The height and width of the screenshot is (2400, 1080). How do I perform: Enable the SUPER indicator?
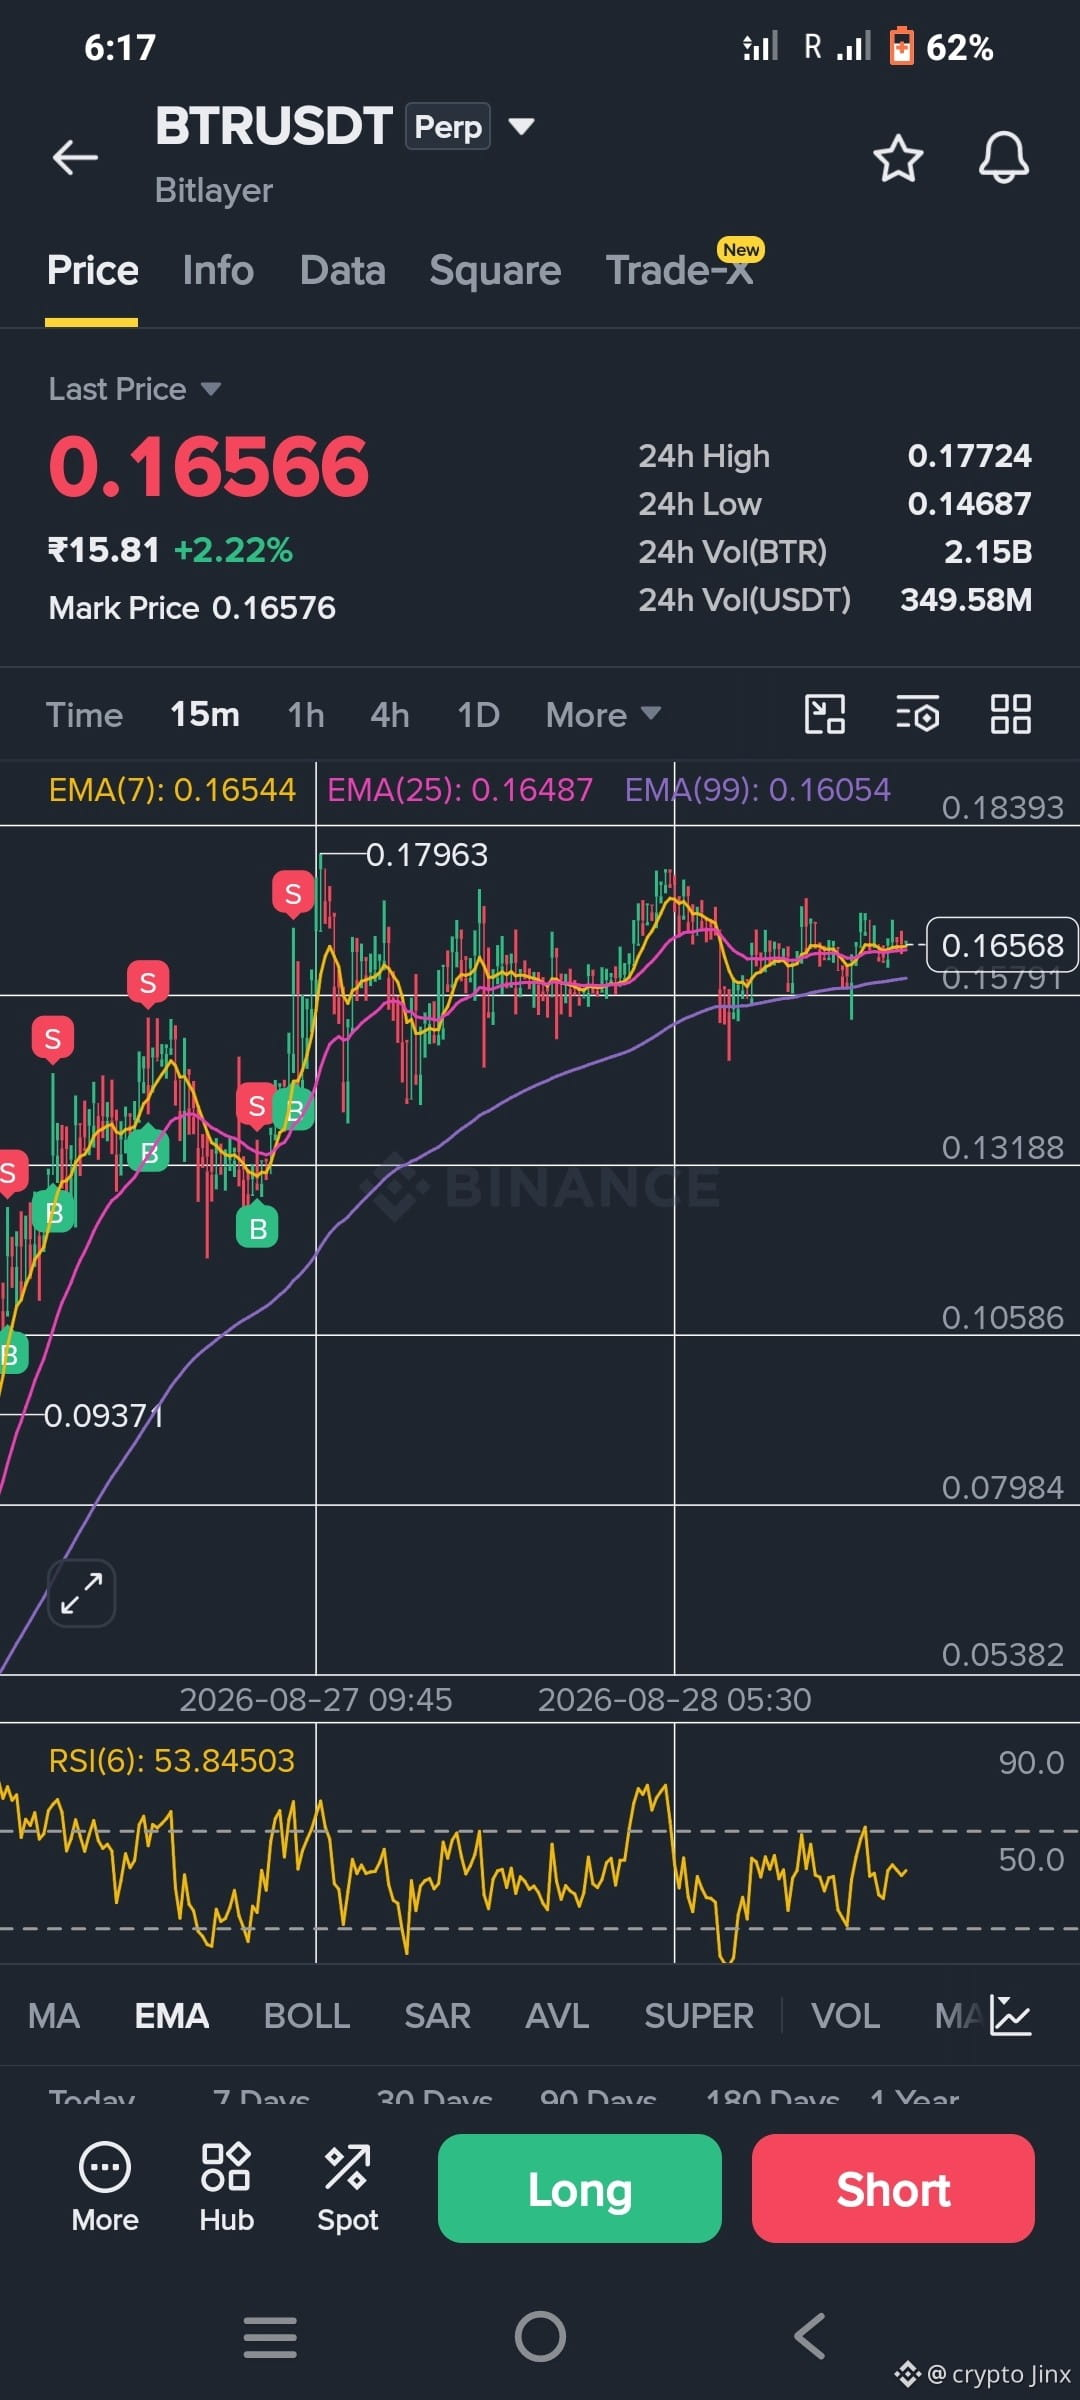tap(699, 2016)
